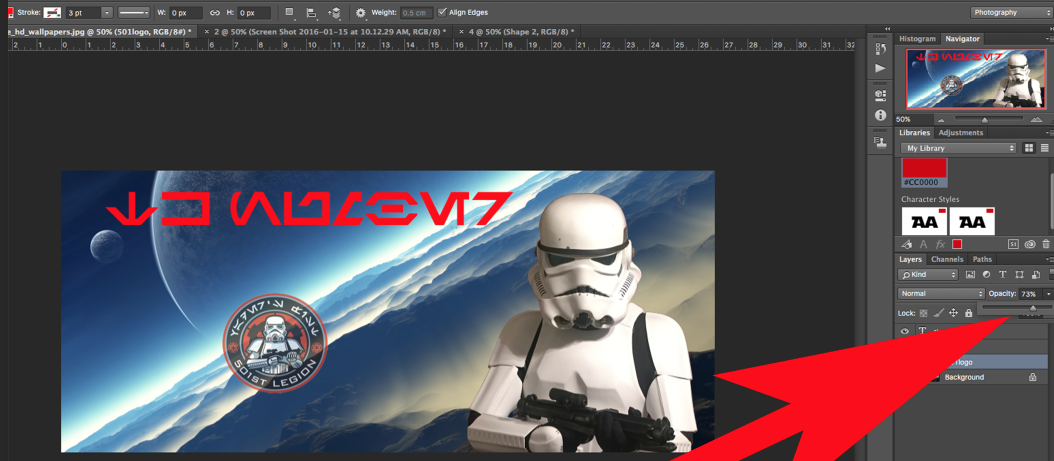The height and width of the screenshot is (461, 1054).
Task: Click the red add-color swatch in Libraries
Action: [957, 245]
